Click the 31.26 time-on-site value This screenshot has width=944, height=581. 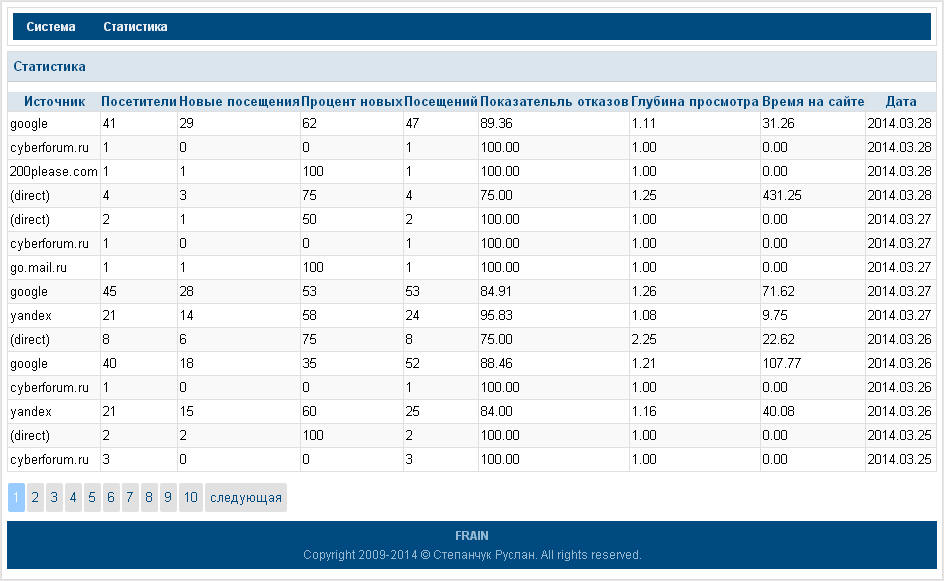[778, 123]
